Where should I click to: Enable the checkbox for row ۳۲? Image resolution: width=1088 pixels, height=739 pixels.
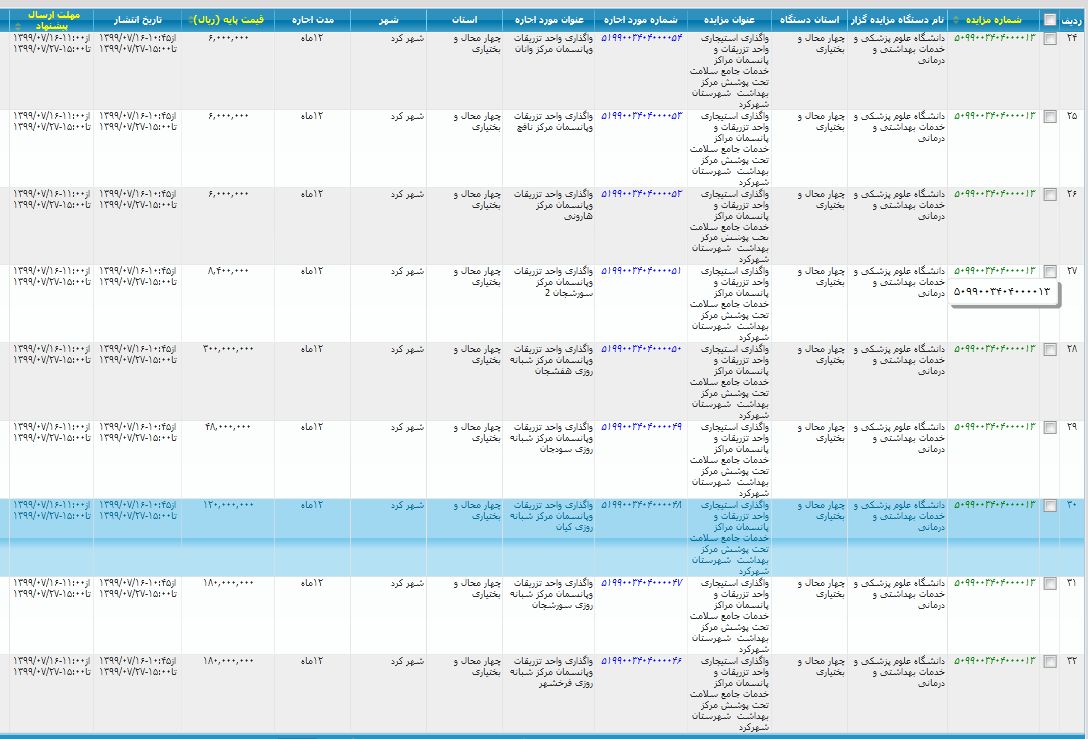pos(1049,662)
